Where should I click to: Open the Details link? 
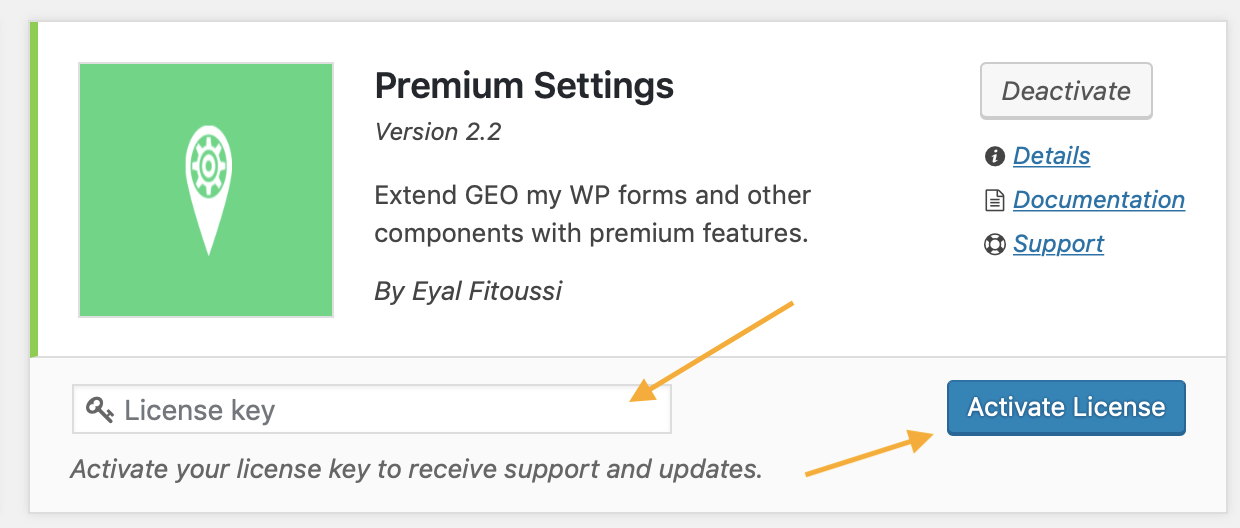(x=1051, y=156)
